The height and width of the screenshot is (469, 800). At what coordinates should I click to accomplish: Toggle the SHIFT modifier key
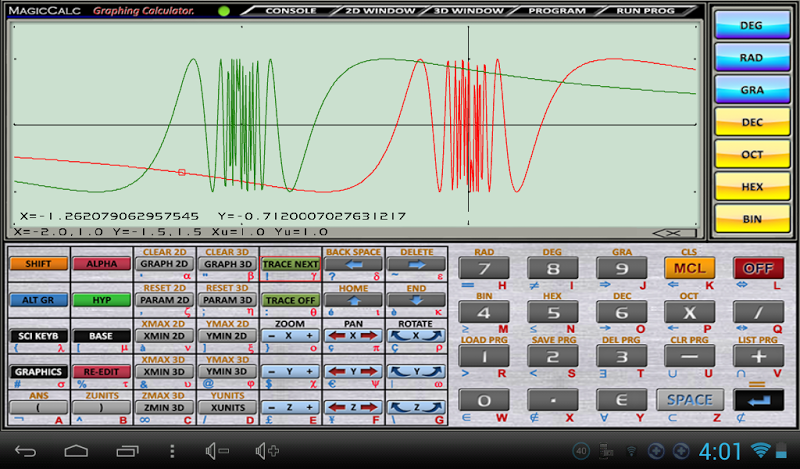39,264
